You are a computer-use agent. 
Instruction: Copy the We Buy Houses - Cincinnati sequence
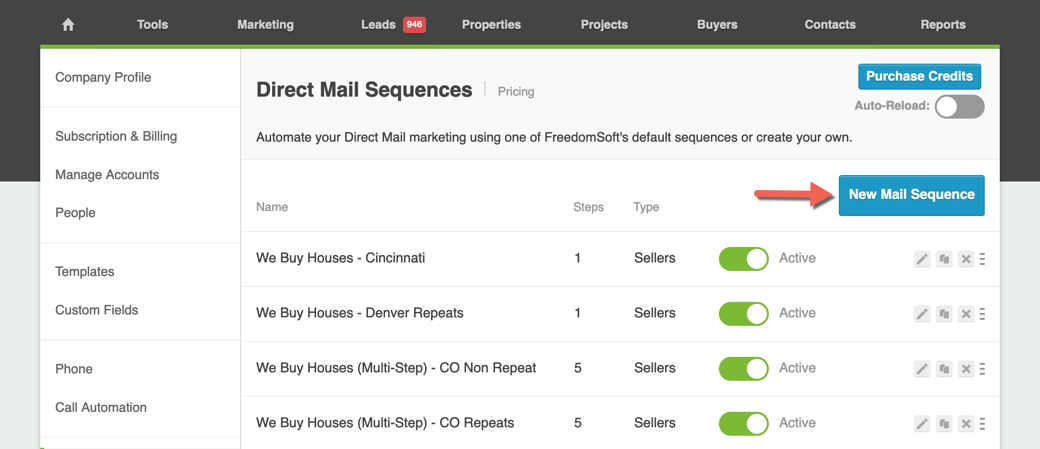(944, 259)
